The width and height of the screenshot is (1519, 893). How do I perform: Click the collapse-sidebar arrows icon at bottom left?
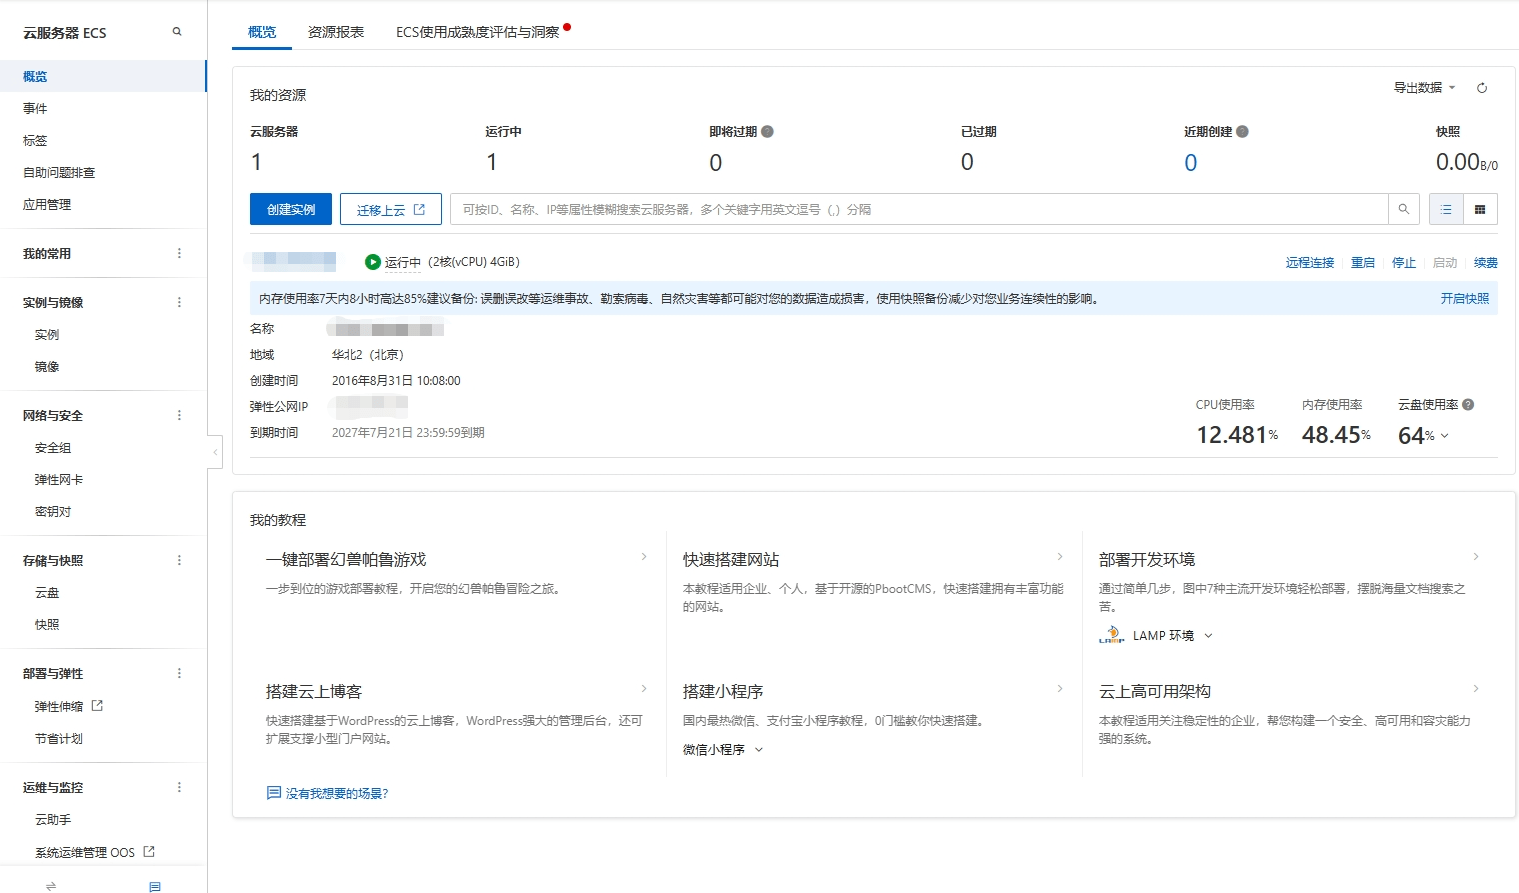pyautogui.click(x=50, y=886)
